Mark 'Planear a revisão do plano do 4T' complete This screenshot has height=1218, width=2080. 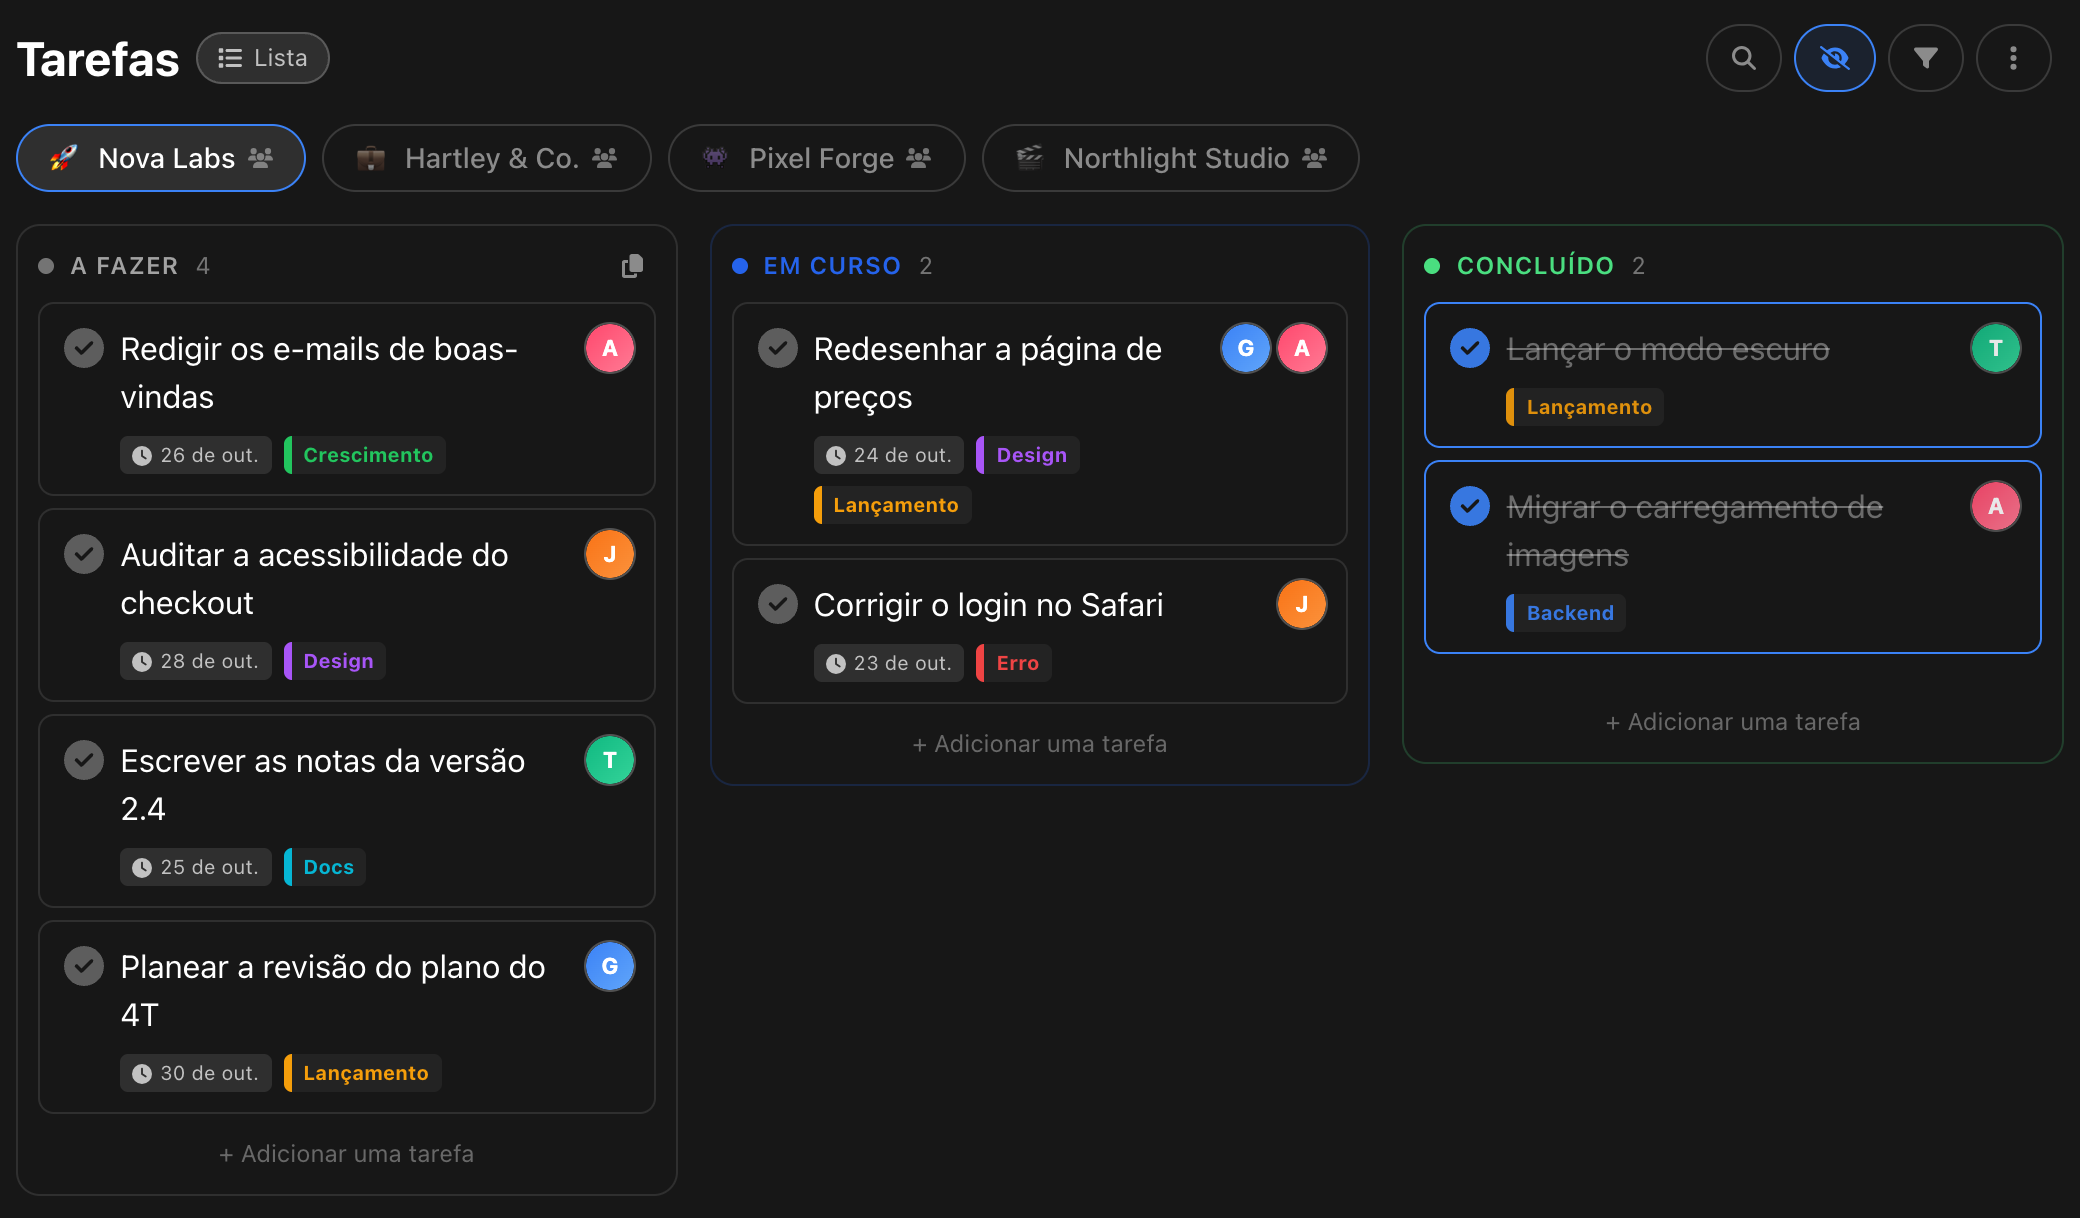coord(84,966)
